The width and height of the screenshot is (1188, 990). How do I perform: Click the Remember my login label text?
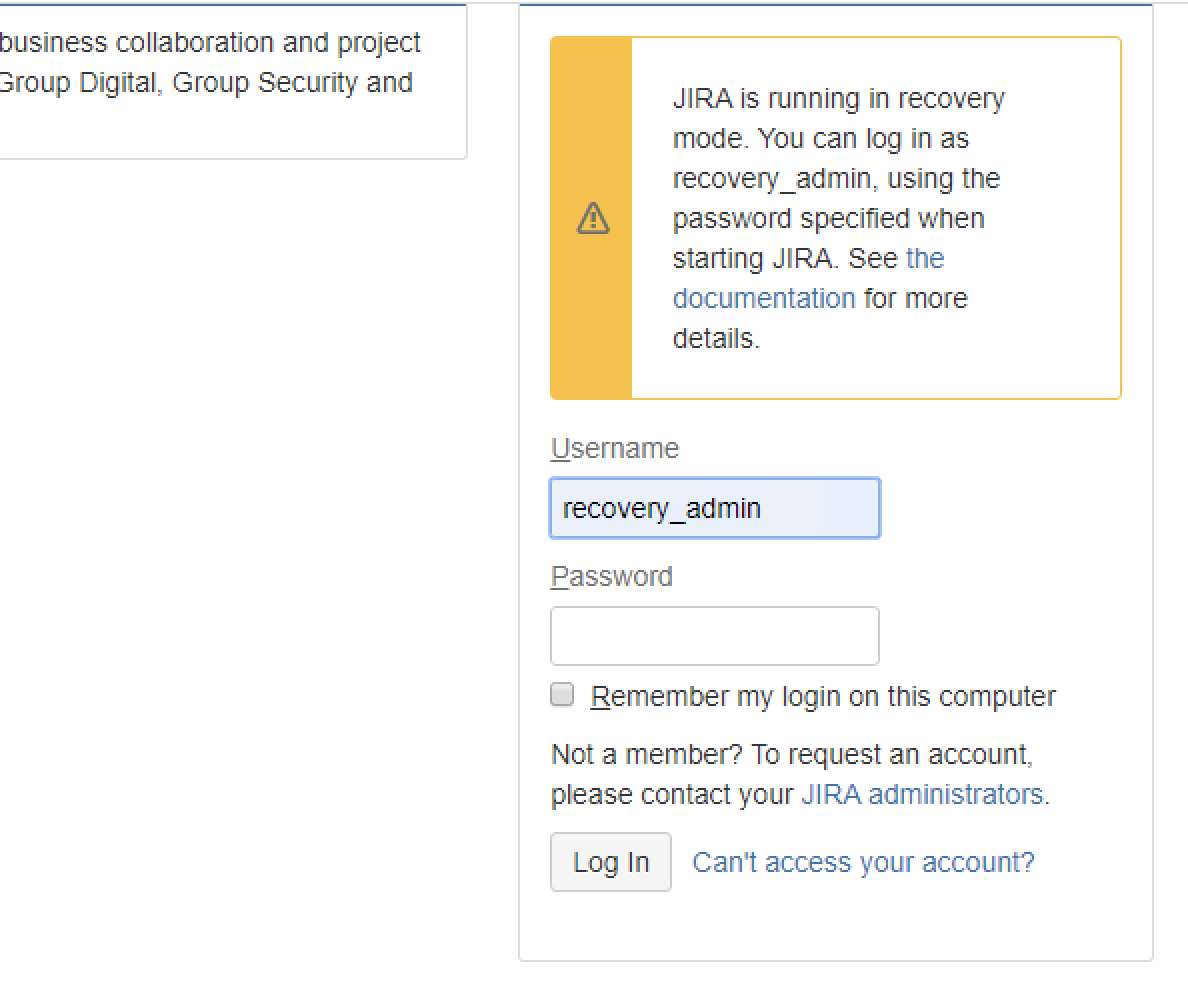(x=823, y=696)
